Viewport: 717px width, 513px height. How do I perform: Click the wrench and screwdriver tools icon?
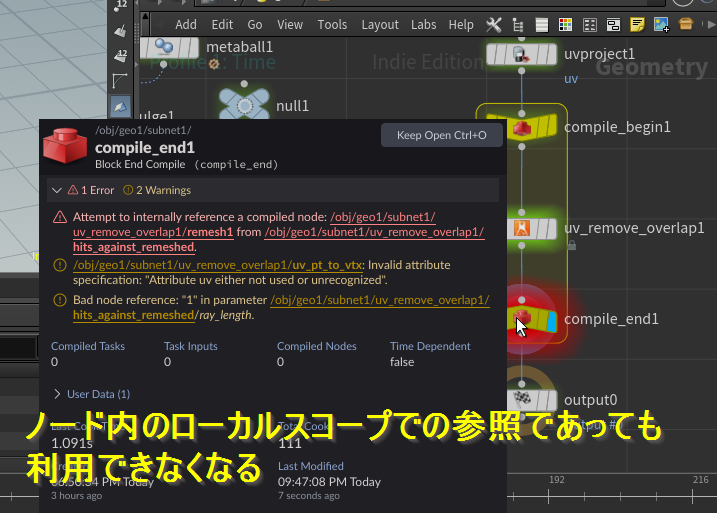[x=494, y=25]
